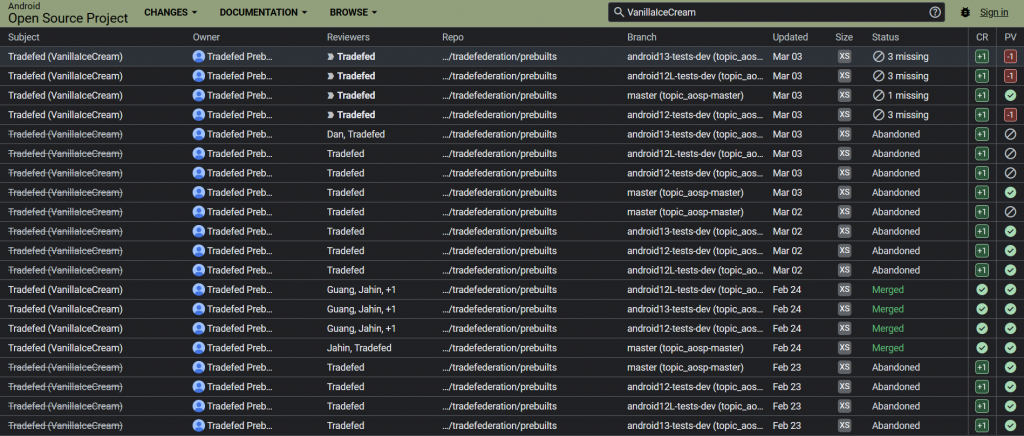Click reviewers Guang, Jahin, +1 in android13-tests-dev Merged row
The width and height of the screenshot is (1024, 436).
pos(361,309)
